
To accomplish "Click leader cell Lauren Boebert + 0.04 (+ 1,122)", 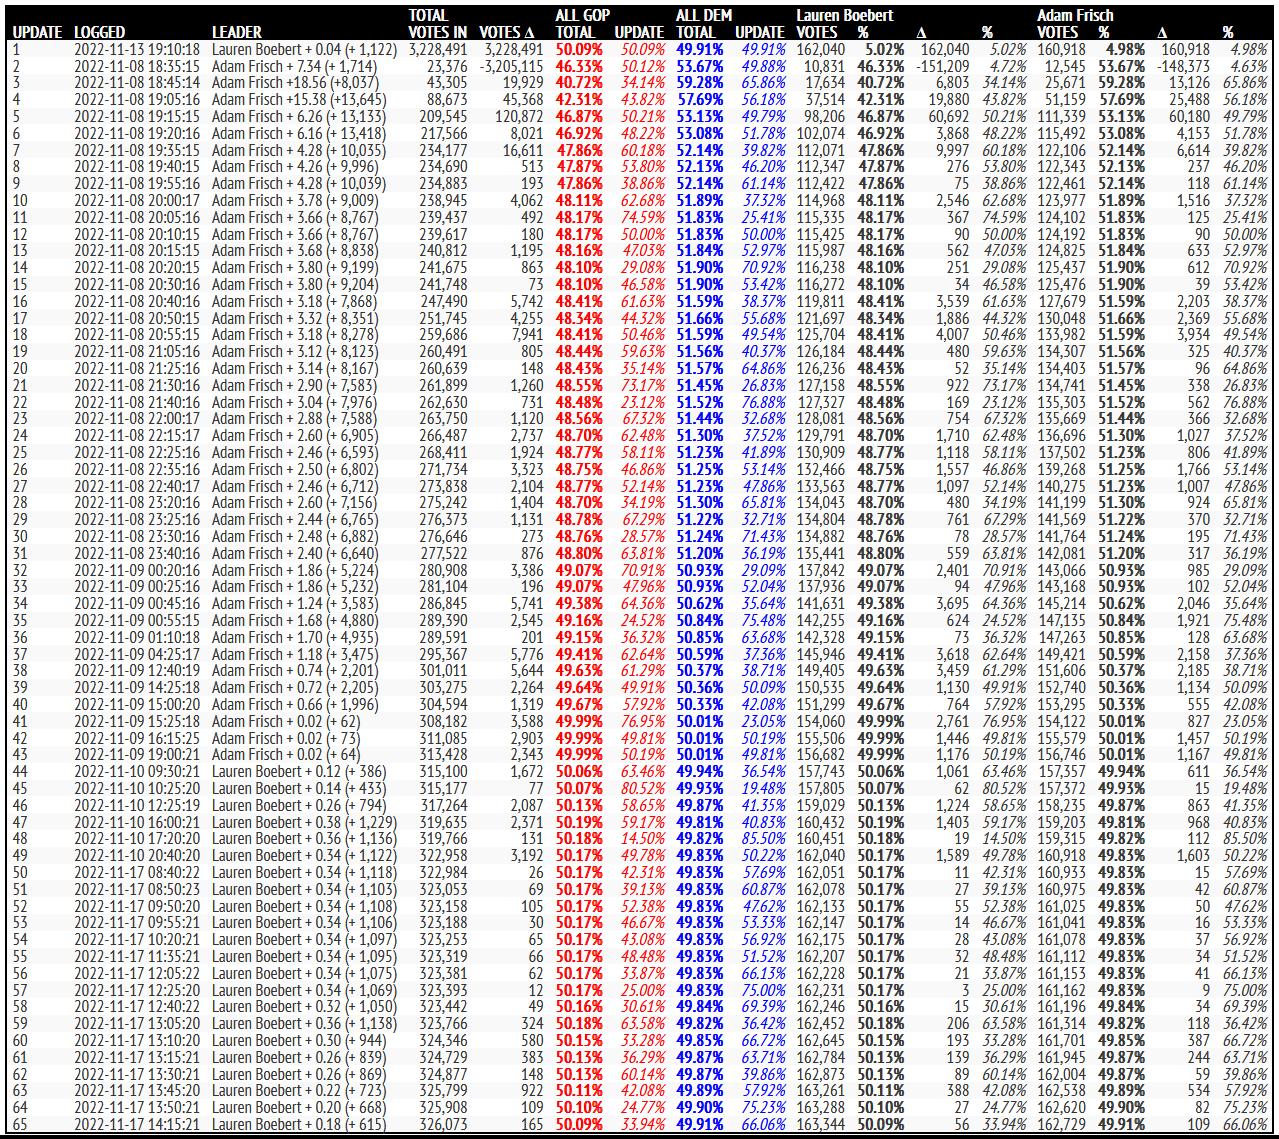I will (304, 49).
